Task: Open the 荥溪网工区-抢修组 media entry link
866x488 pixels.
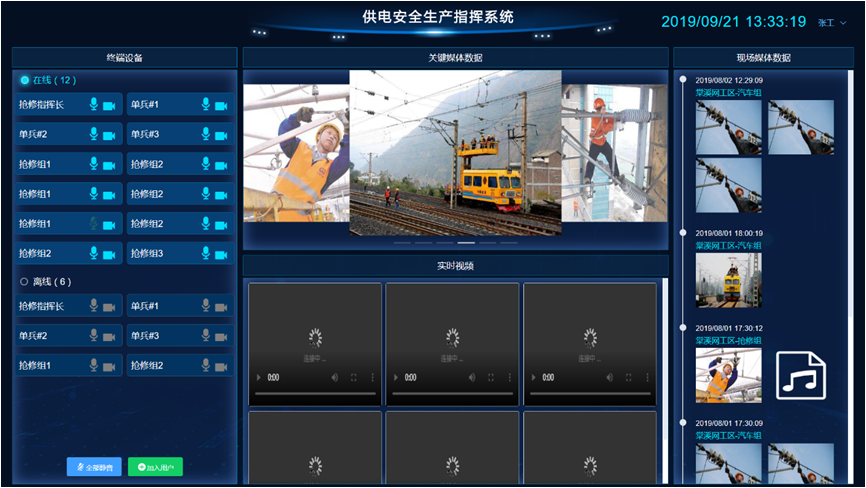Action: (x=728, y=341)
